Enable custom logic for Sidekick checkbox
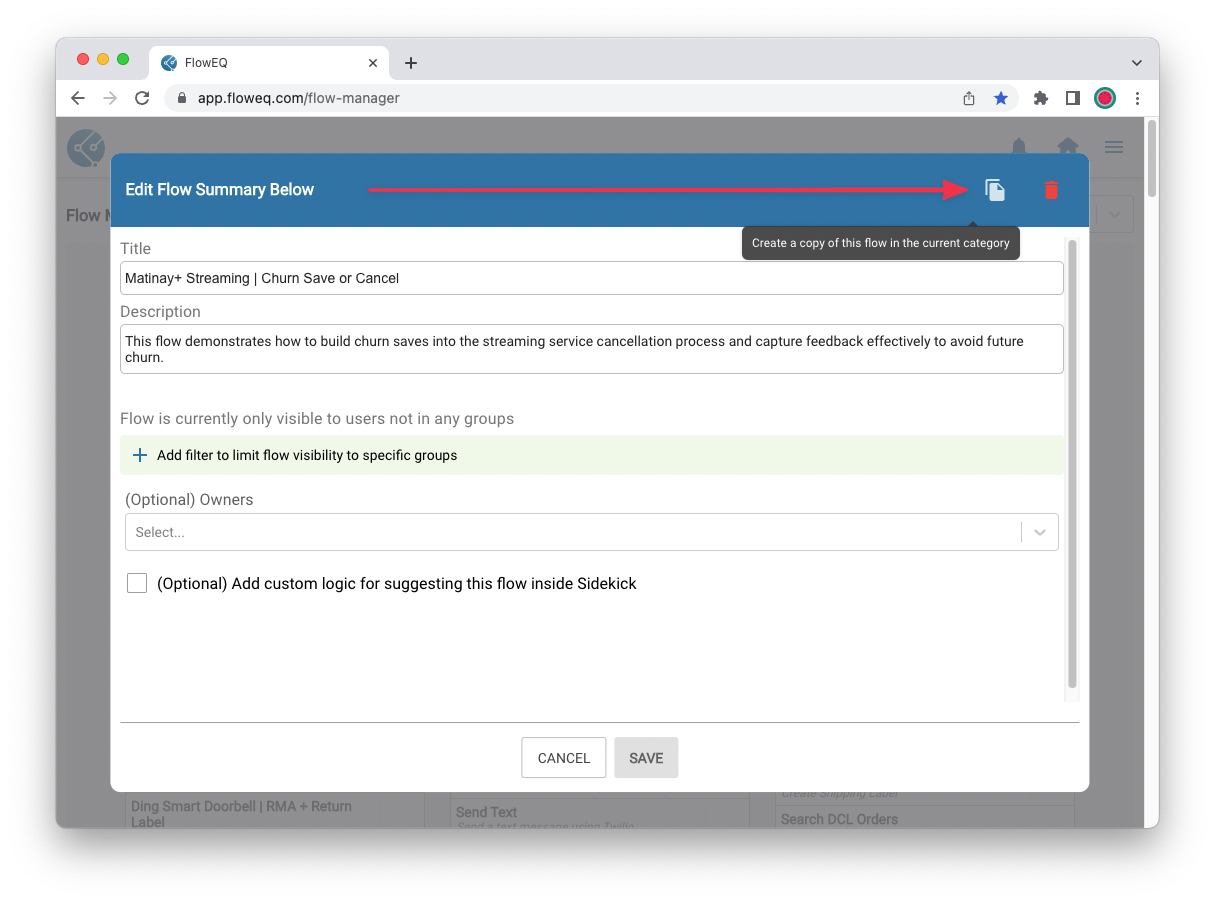Screen dimensions: 1215x902 [x=137, y=583]
